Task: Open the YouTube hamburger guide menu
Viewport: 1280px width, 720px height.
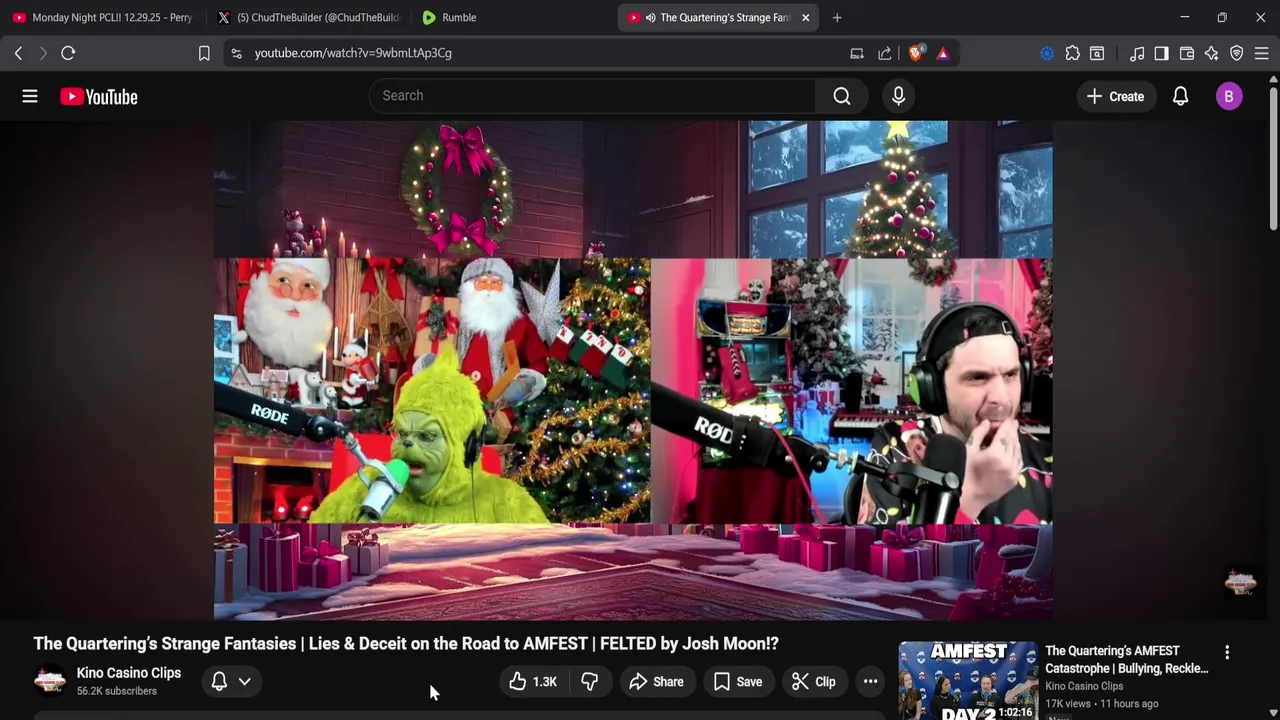Action: pos(30,96)
